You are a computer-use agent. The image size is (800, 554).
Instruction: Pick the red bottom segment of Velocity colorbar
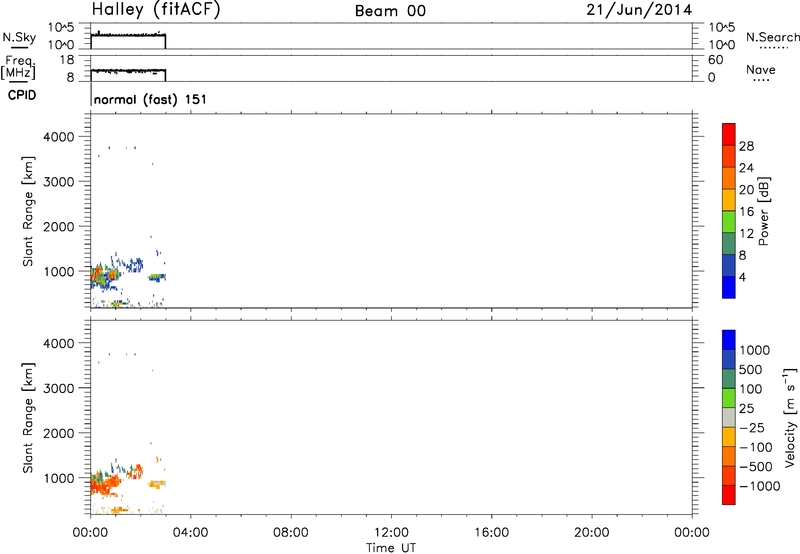pyautogui.click(x=729, y=495)
